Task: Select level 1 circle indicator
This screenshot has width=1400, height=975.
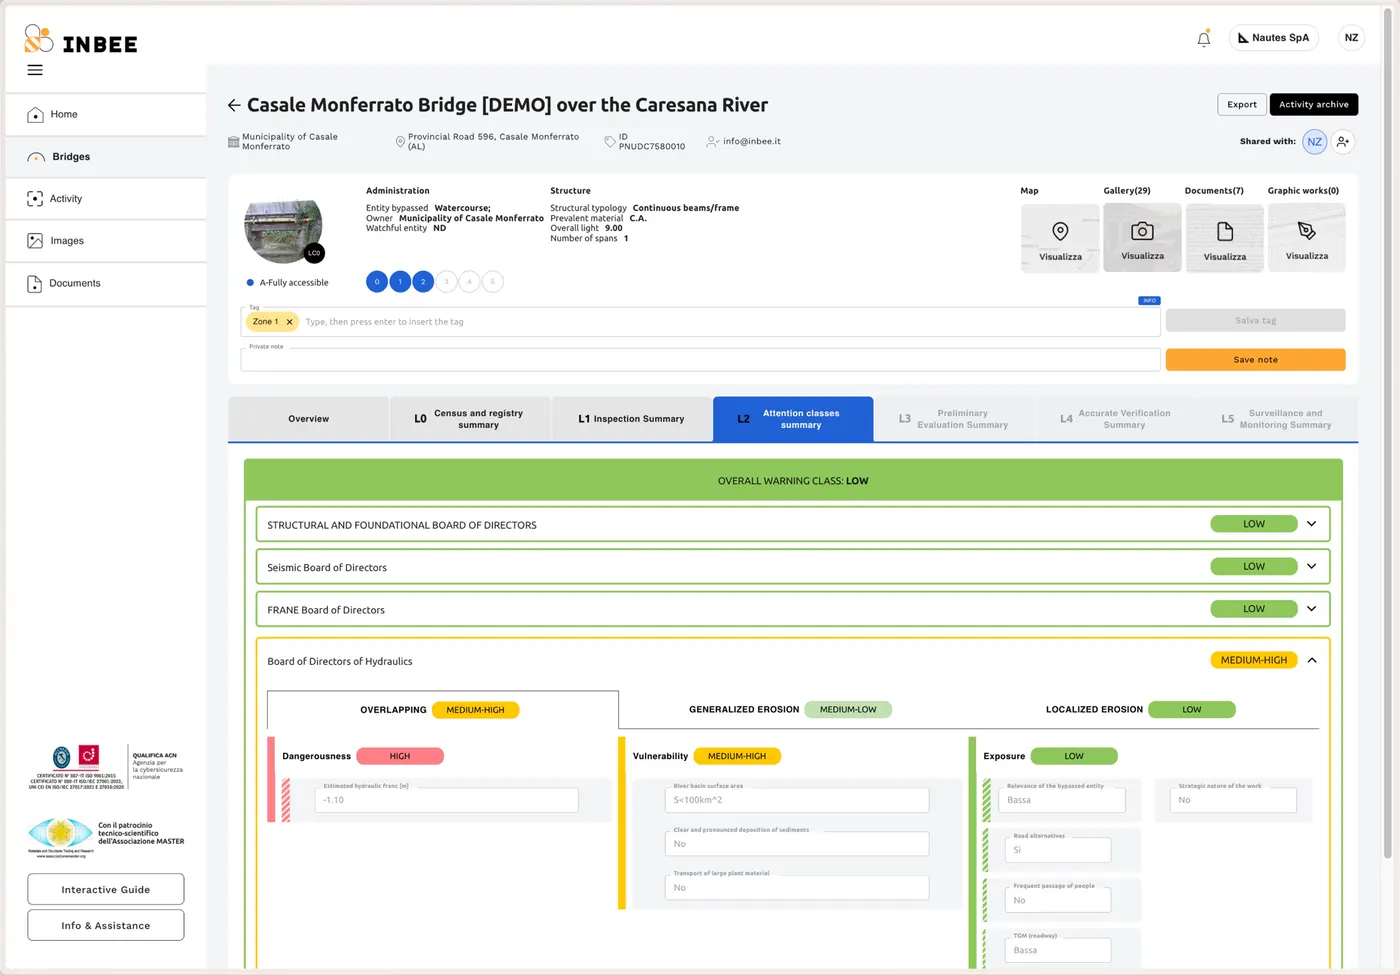Action: 400,282
